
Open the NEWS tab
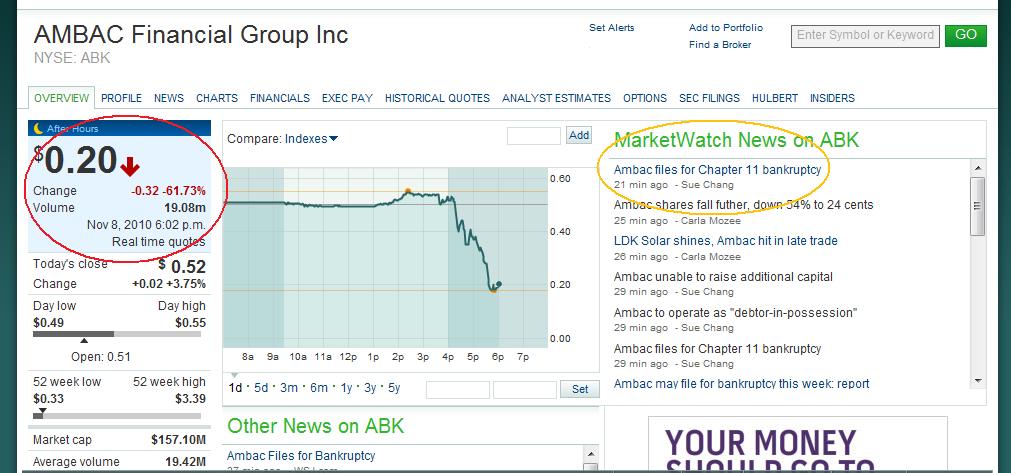[x=169, y=98]
